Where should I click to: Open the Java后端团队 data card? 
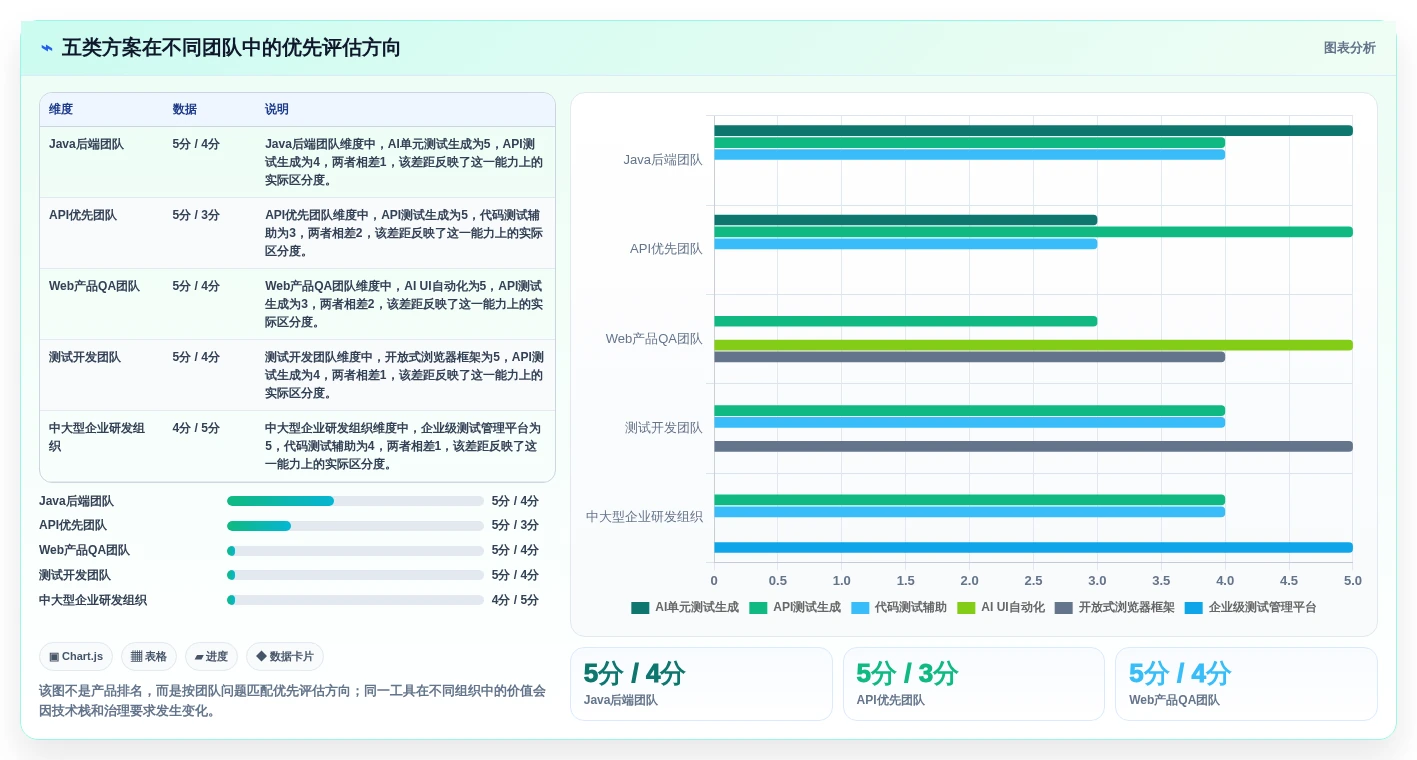pyautogui.click(x=701, y=684)
